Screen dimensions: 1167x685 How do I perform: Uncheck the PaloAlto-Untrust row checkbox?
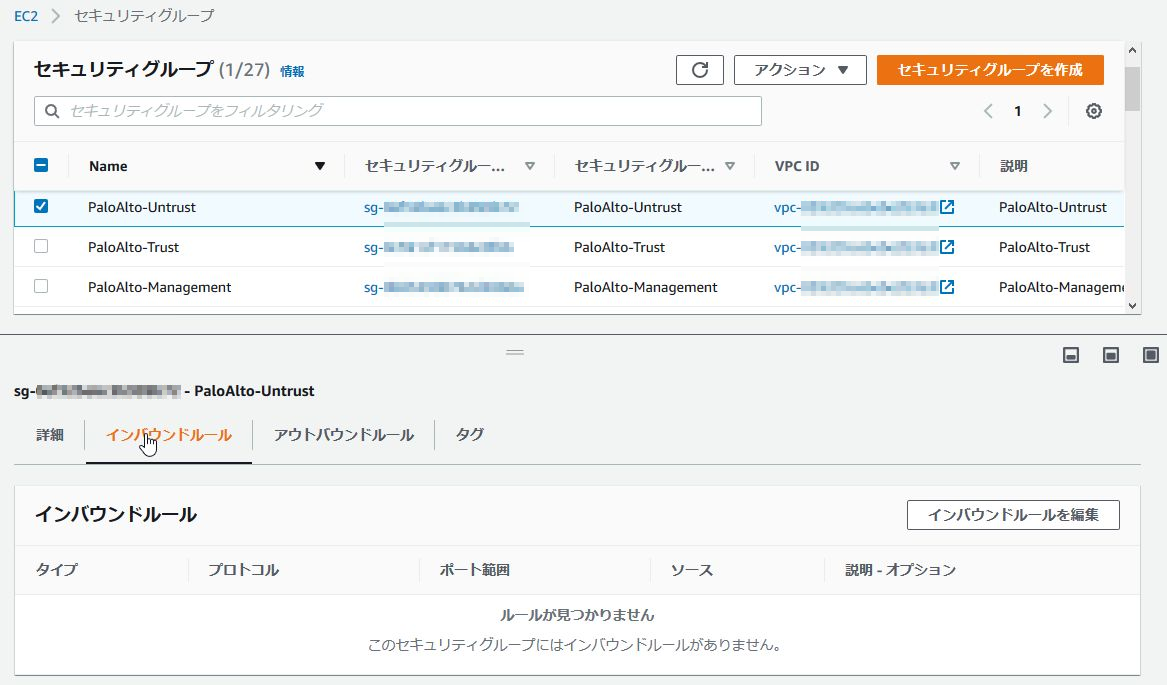click(x=40, y=207)
